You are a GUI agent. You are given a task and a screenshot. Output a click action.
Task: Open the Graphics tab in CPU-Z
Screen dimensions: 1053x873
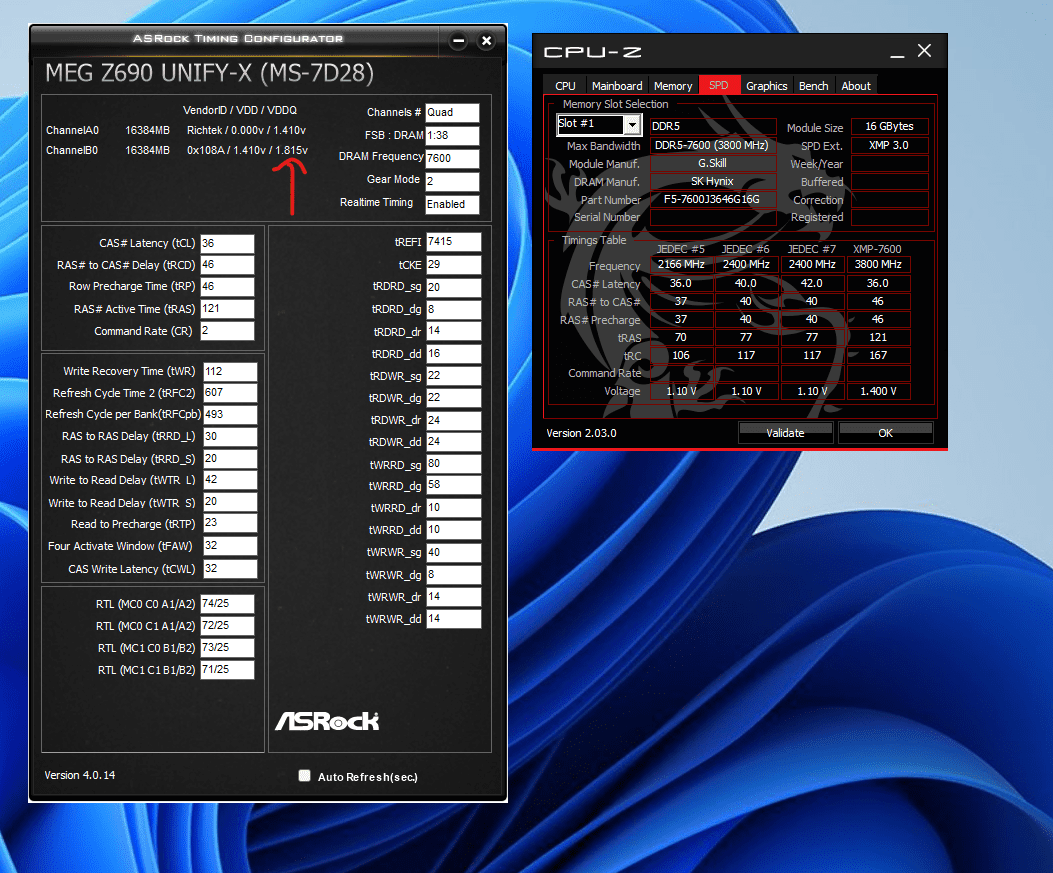tap(766, 86)
